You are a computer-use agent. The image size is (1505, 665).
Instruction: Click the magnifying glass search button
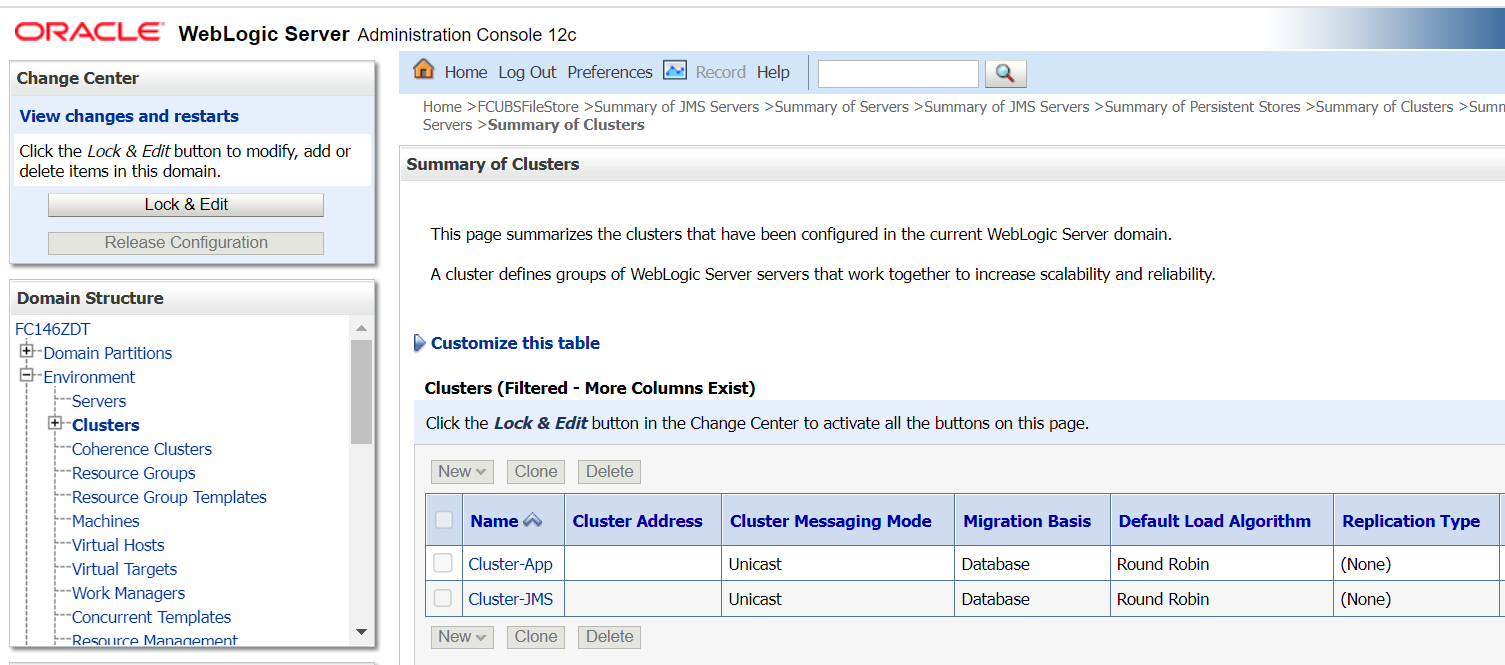click(x=1005, y=73)
